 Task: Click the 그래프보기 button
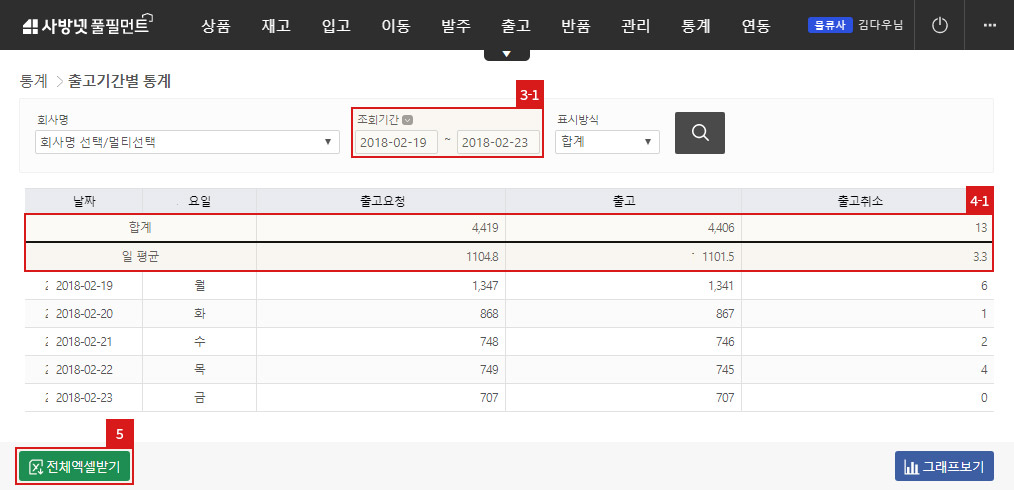(x=944, y=467)
